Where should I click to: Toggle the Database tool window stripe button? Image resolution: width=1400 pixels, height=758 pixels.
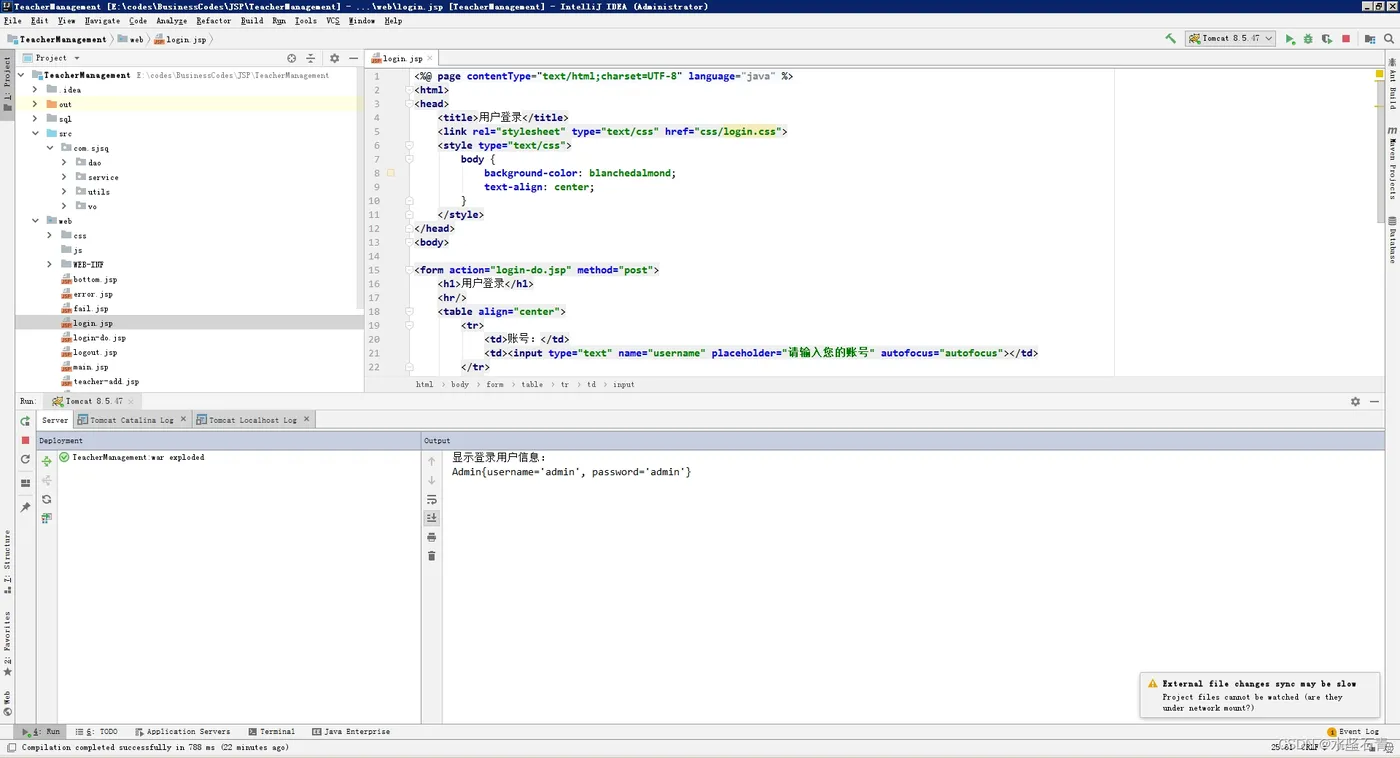[x=1392, y=240]
